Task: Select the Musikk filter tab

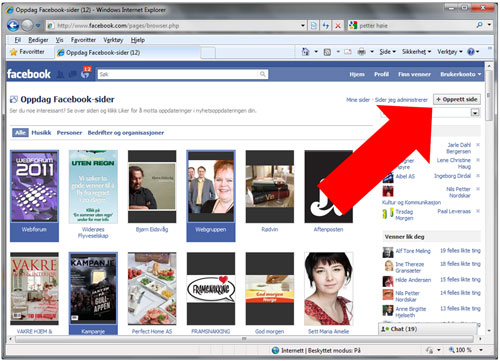Action: (41, 133)
